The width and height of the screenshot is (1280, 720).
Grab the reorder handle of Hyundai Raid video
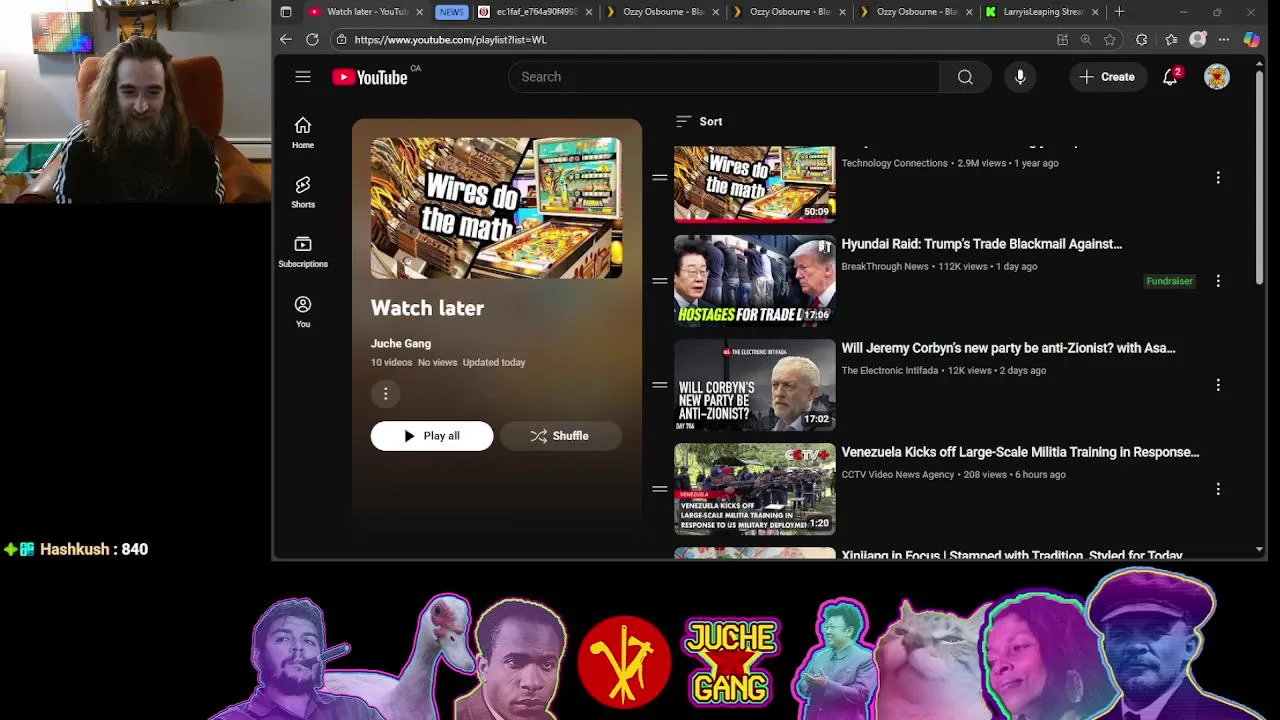tap(660, 281)
